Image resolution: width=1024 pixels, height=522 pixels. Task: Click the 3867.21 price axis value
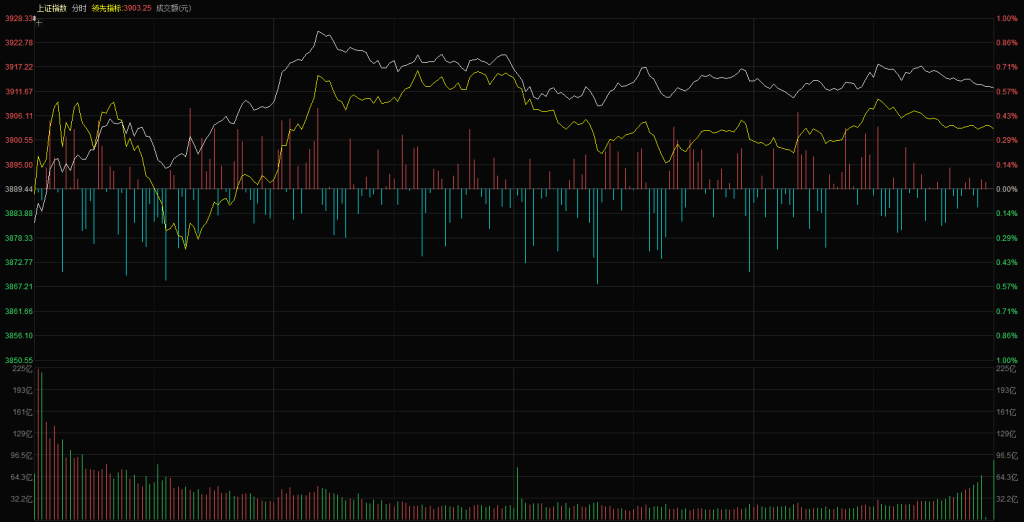pos(18,287)
